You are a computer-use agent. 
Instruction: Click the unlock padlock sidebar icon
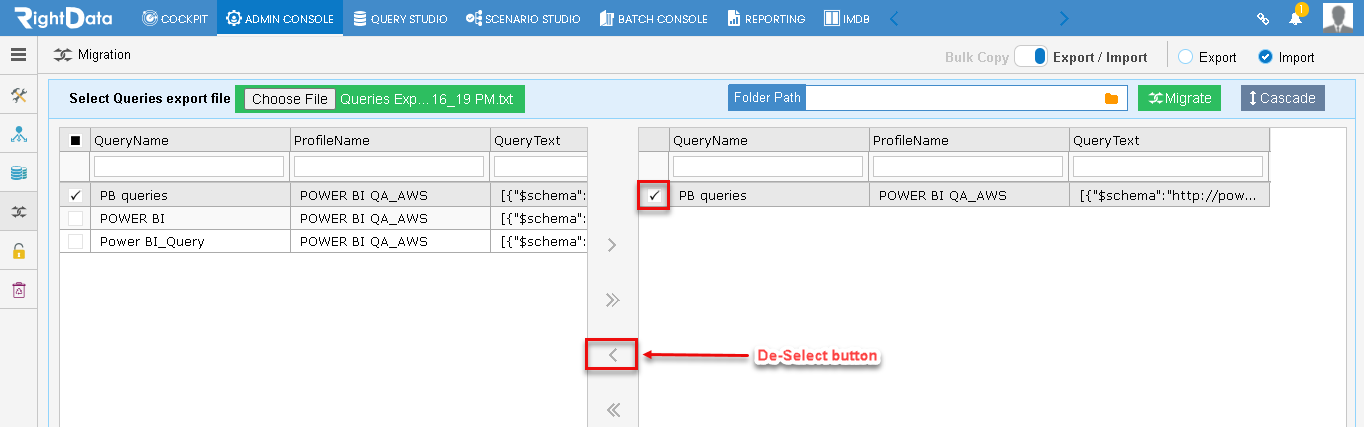[18, 251]
